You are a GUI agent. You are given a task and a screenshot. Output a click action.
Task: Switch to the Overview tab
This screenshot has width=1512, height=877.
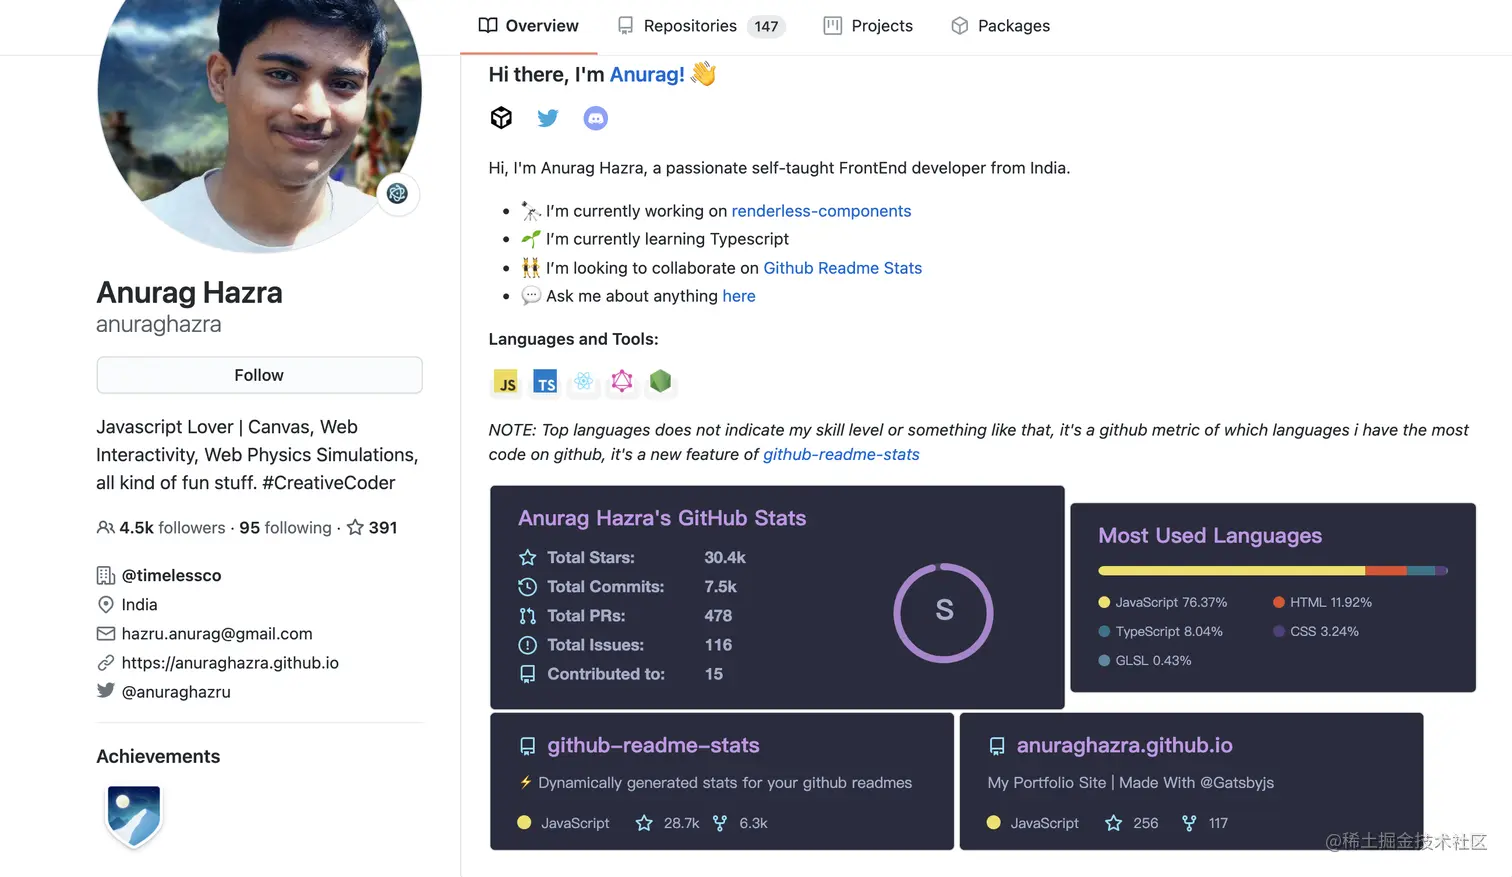pos(529,26)
